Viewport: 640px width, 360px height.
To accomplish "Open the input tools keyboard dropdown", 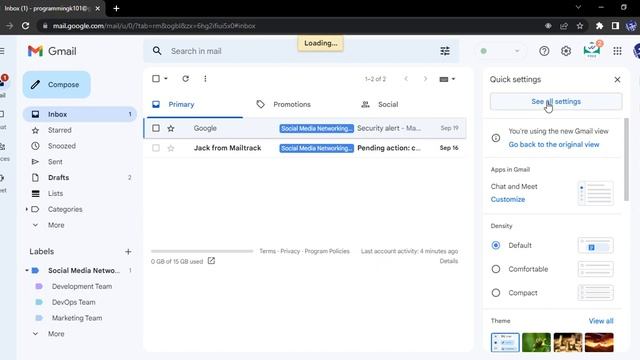I will [447, 79].
